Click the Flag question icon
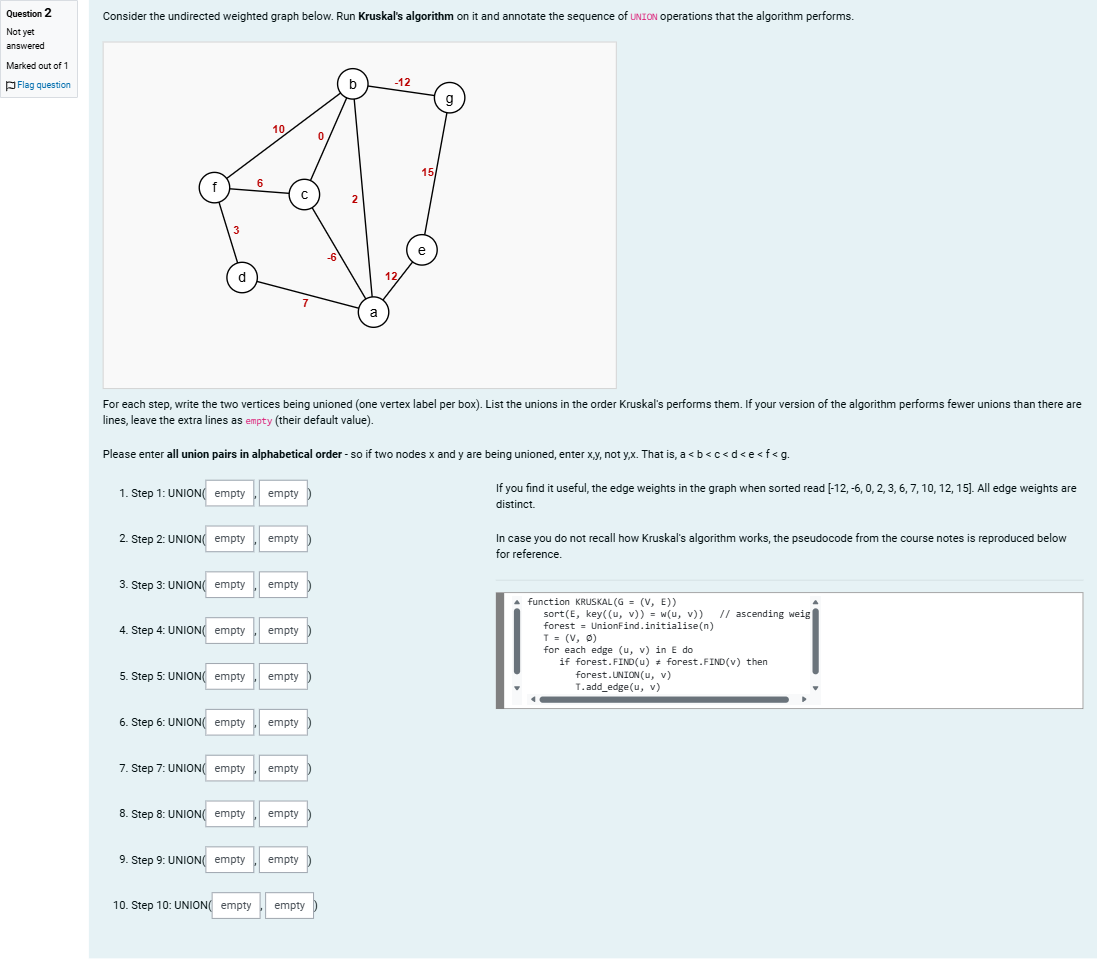Screen dimensions: 1097x969 10,85
